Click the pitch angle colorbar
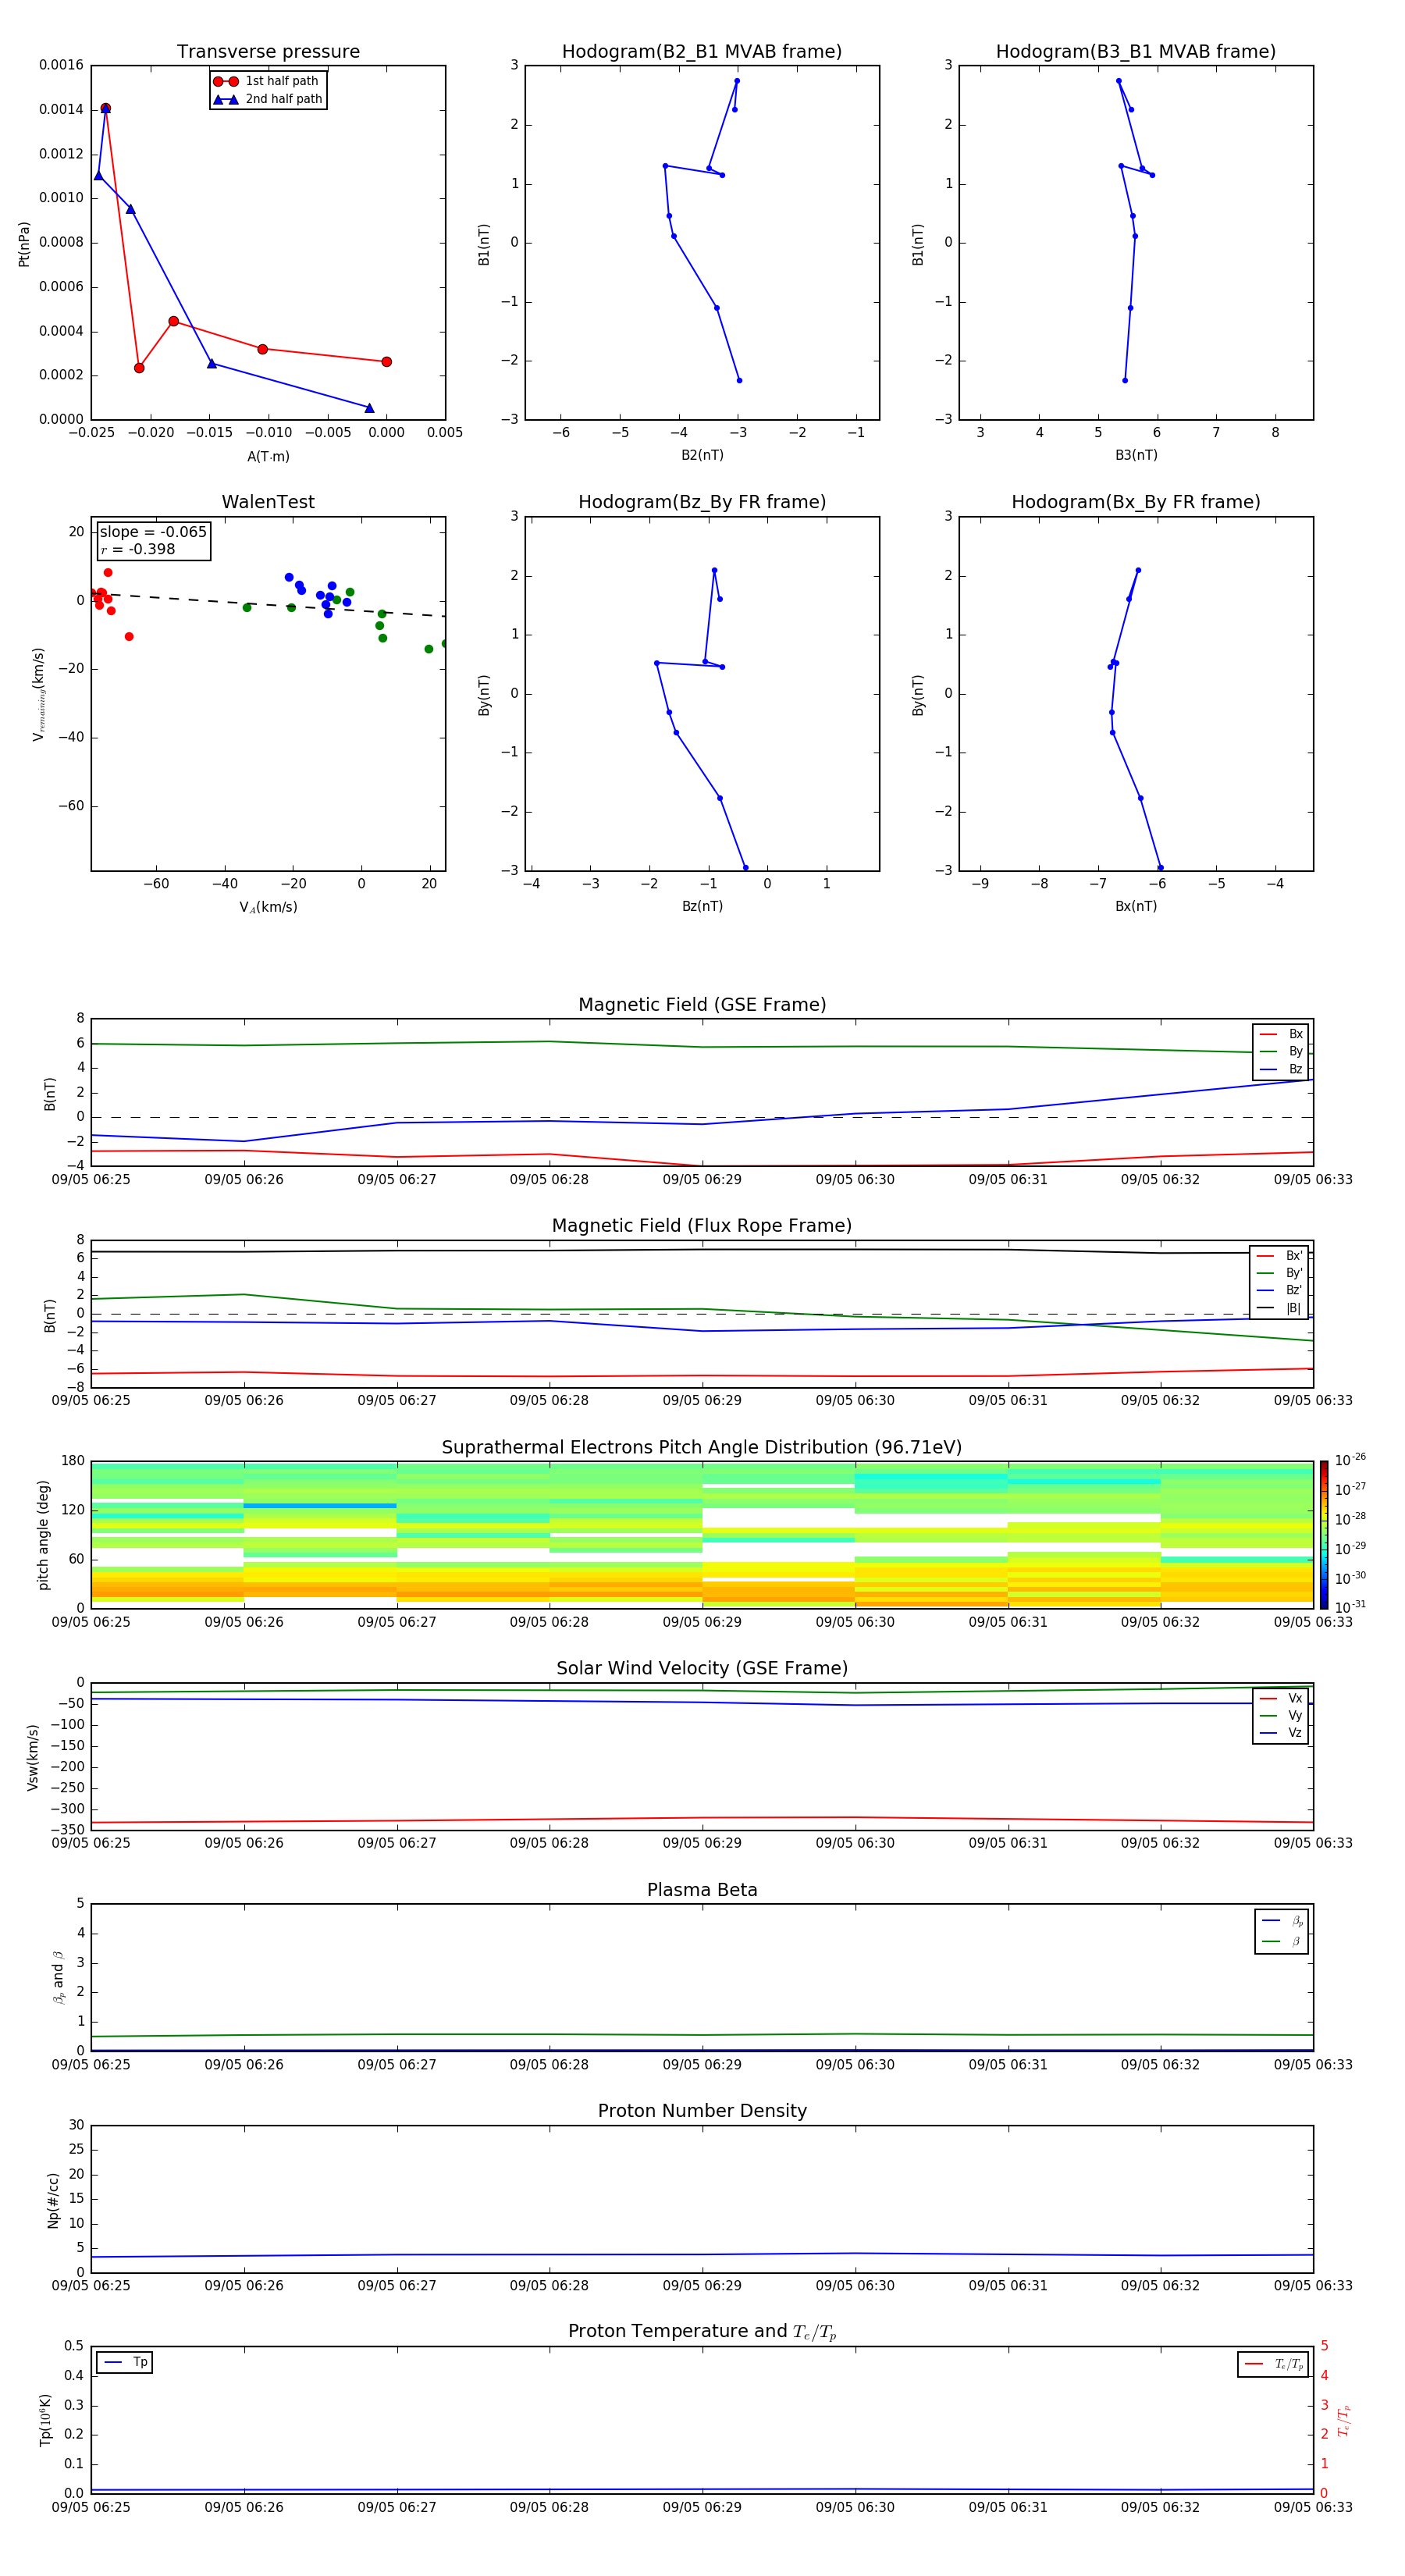This screenshot has width=1405, height=2576. pos(1324,1535)
